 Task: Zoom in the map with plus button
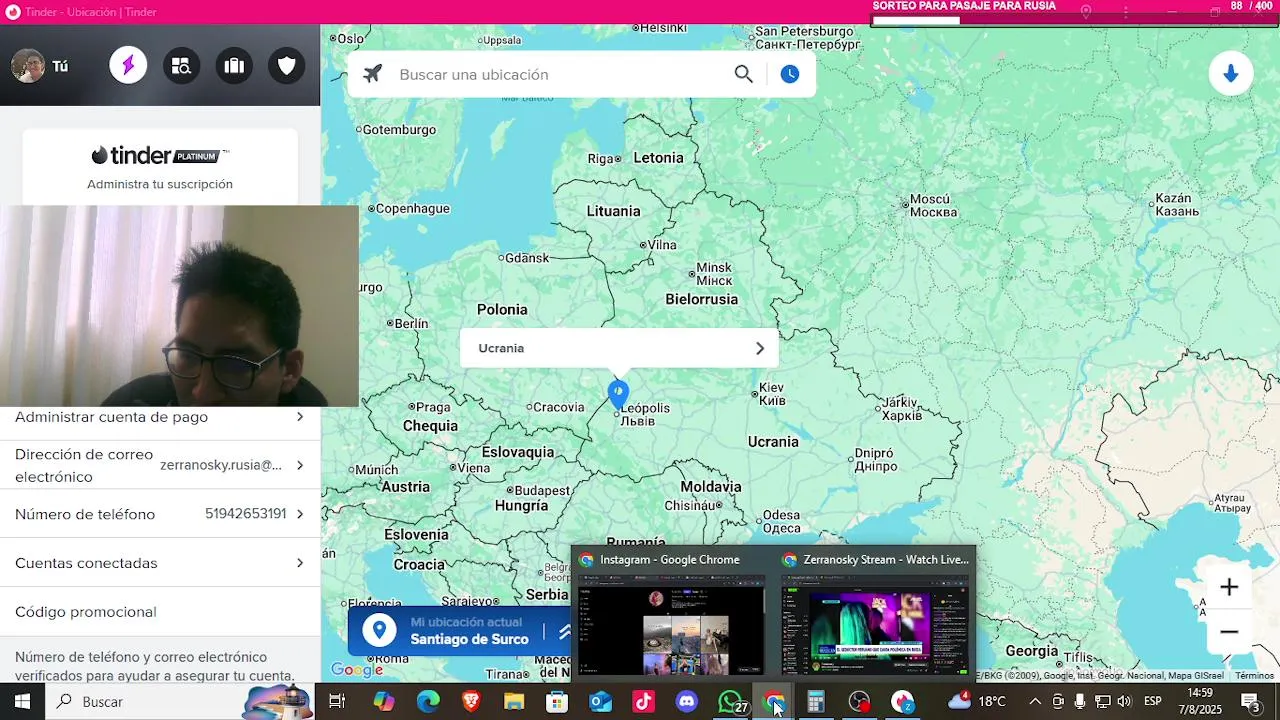(1229, 587)
